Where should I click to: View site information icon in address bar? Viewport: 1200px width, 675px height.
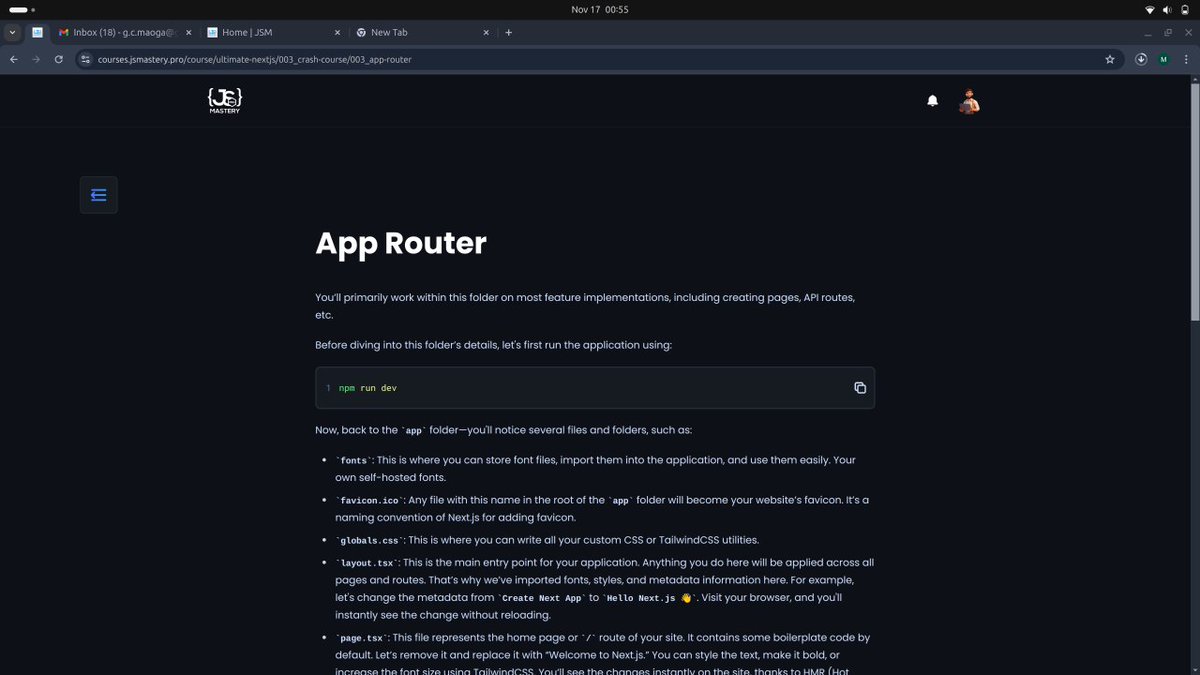86,59
